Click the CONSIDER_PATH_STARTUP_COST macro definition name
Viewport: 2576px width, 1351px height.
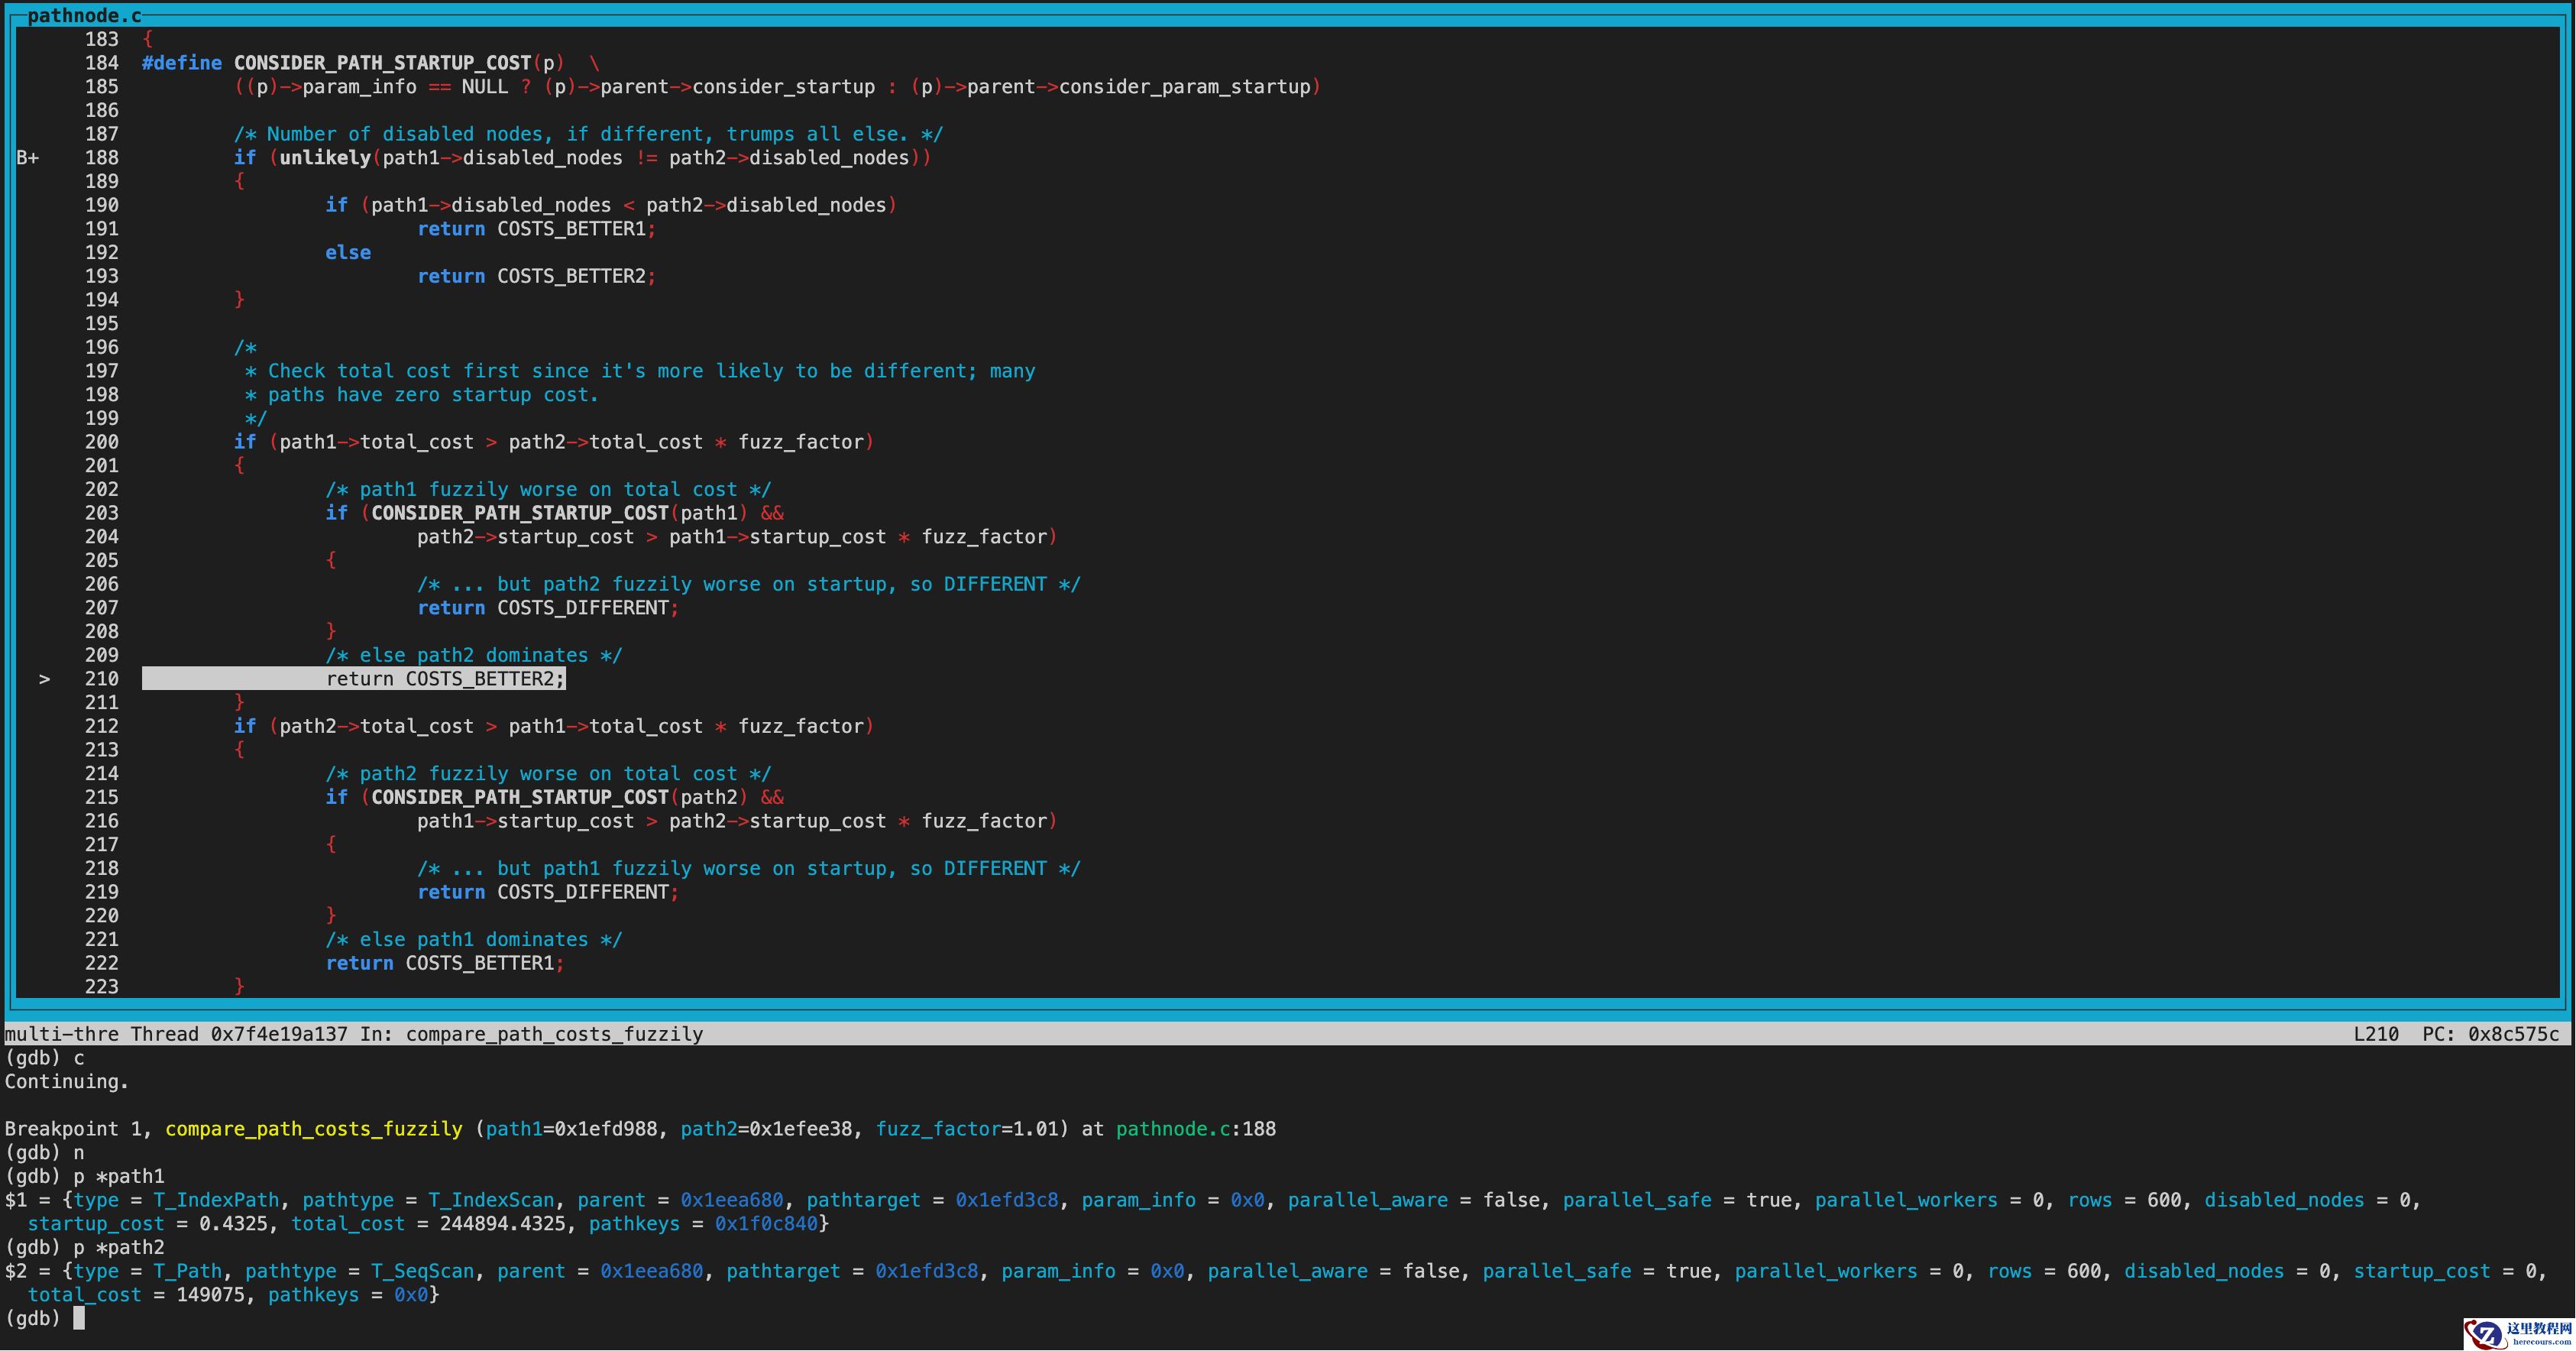[383, 63]
